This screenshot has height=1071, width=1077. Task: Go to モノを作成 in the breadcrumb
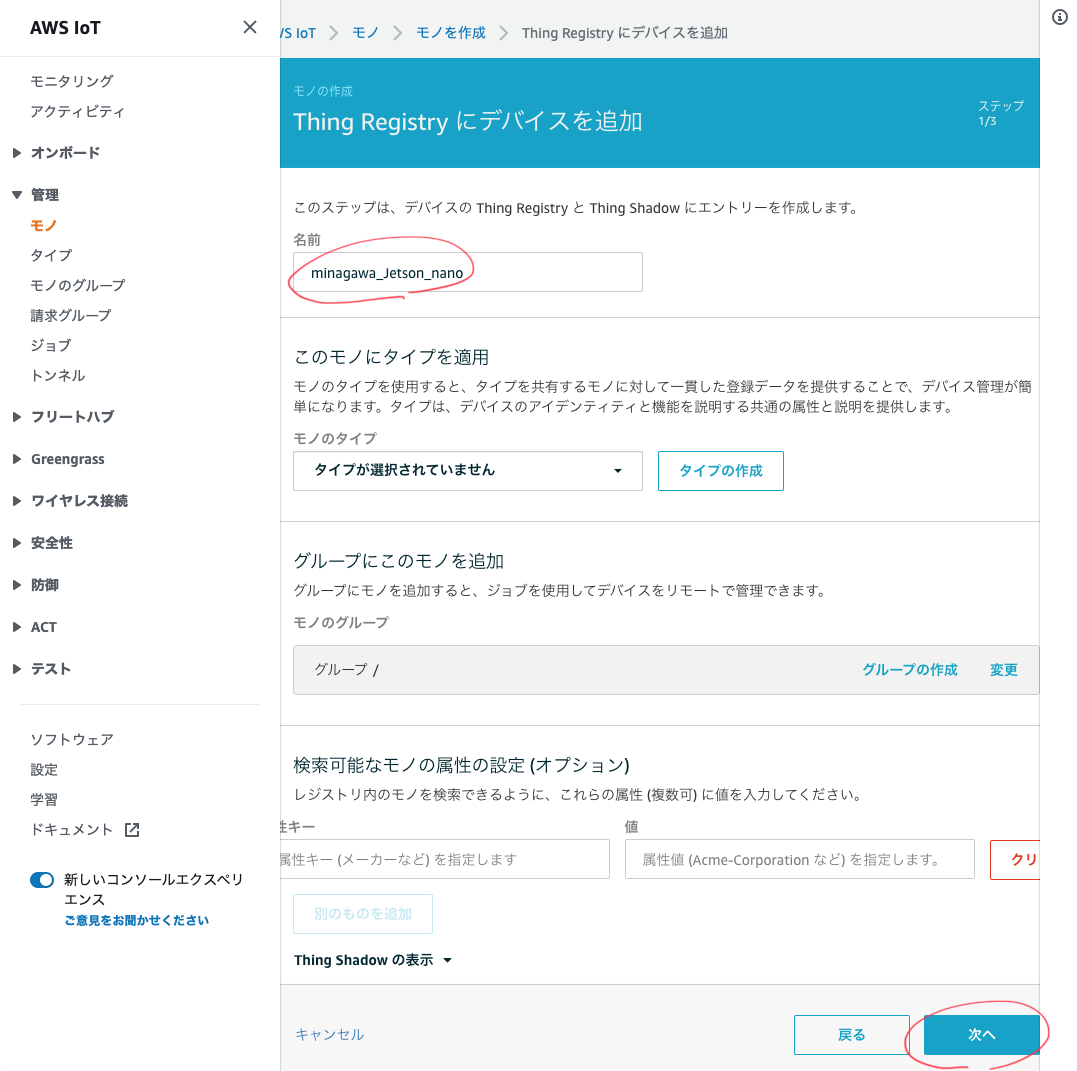[451, 32]
